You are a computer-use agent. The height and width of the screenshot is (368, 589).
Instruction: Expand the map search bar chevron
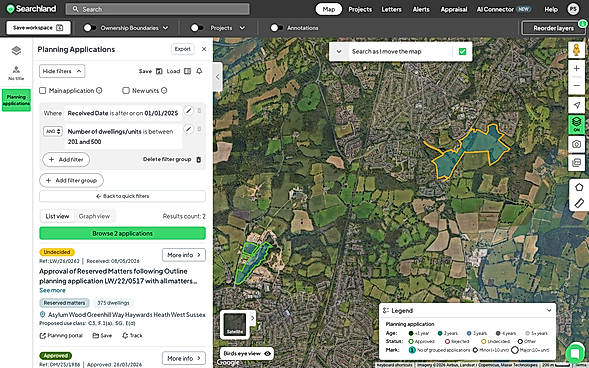(339, 51)
